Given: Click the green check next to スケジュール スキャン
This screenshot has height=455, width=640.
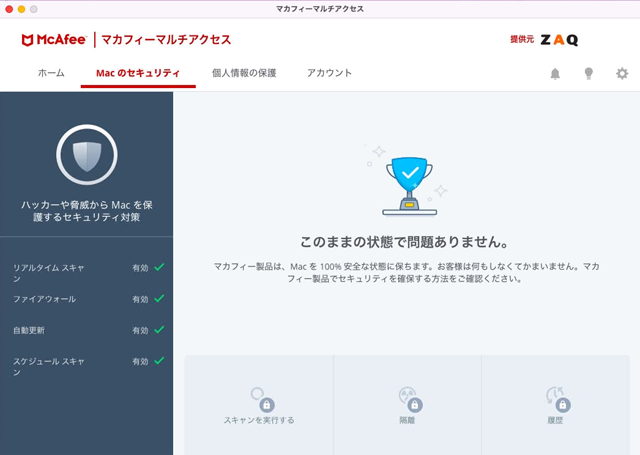Looking at the screenshot, I should (159, 360).
